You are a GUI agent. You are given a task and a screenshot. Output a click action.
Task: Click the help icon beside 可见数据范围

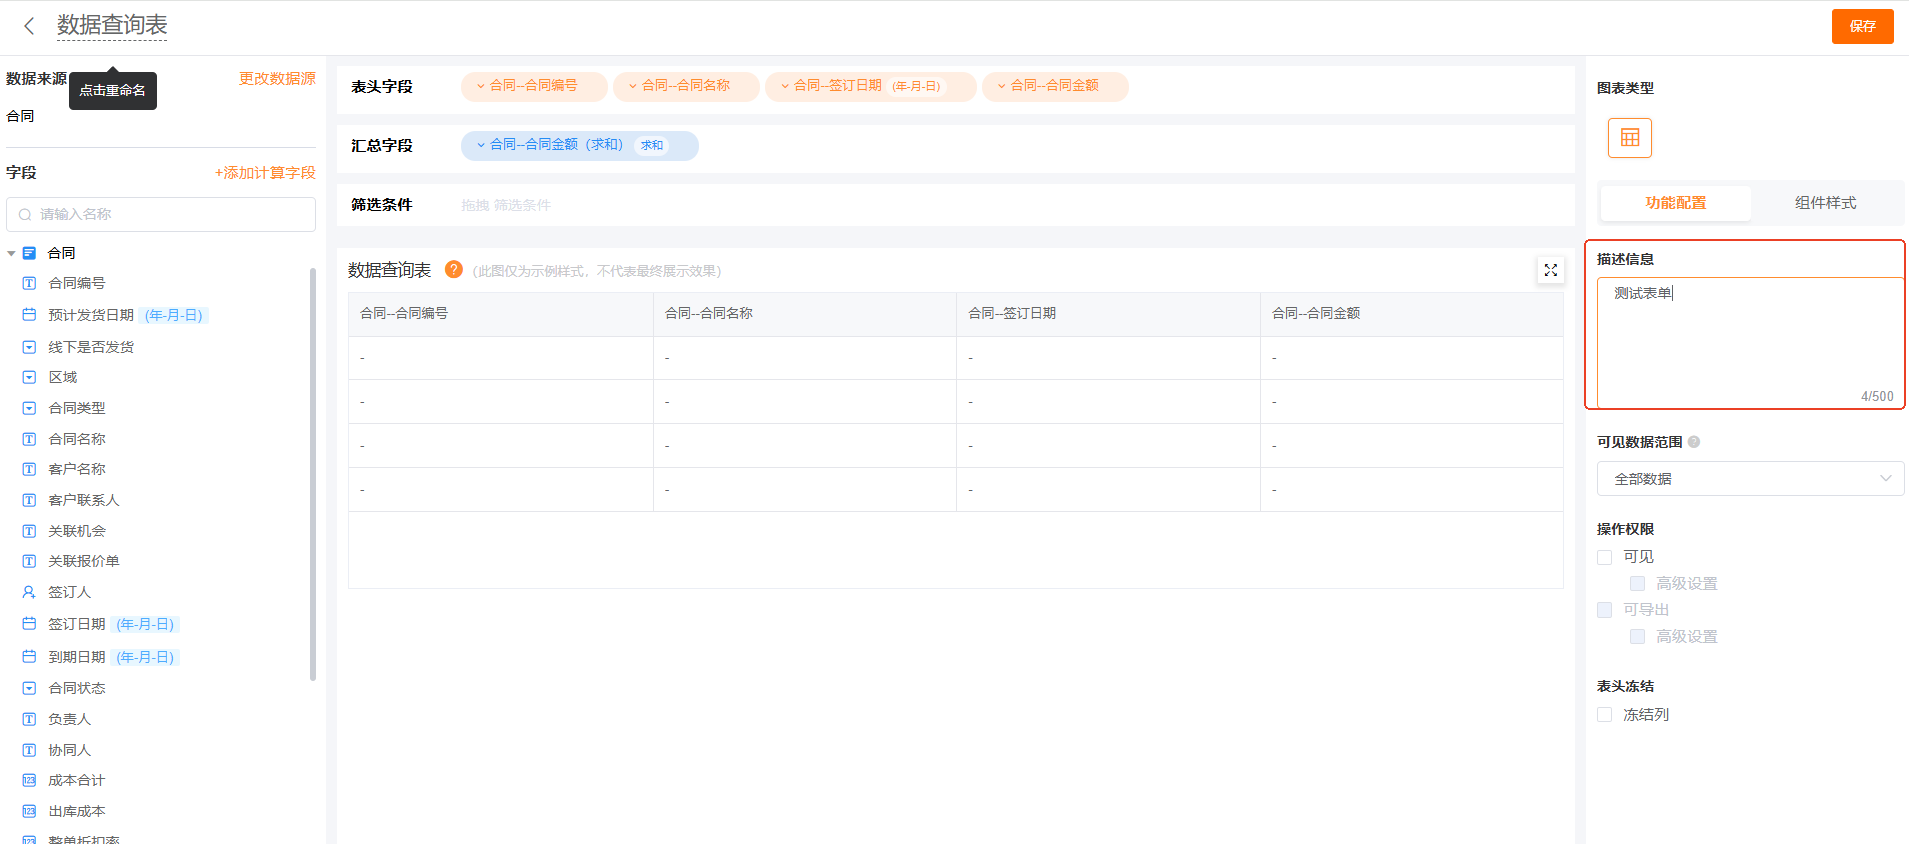(1694, 442)
